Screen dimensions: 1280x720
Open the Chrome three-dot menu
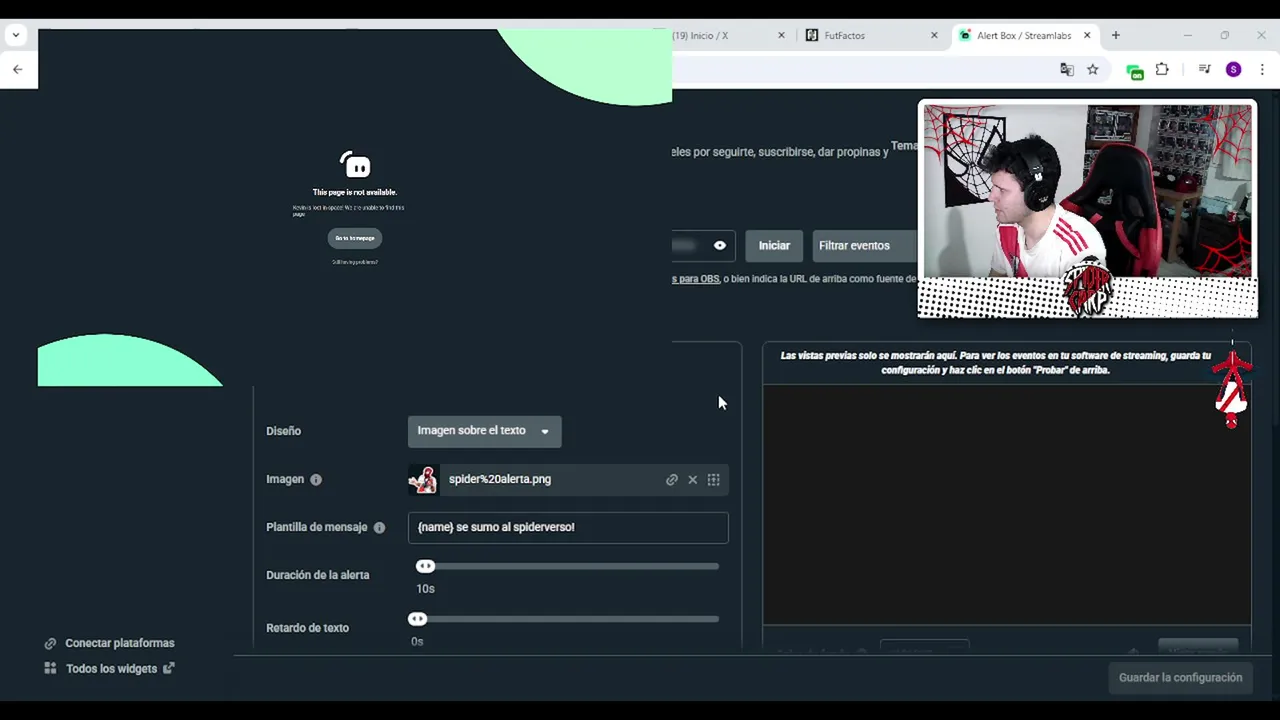tap(1262, 69)
